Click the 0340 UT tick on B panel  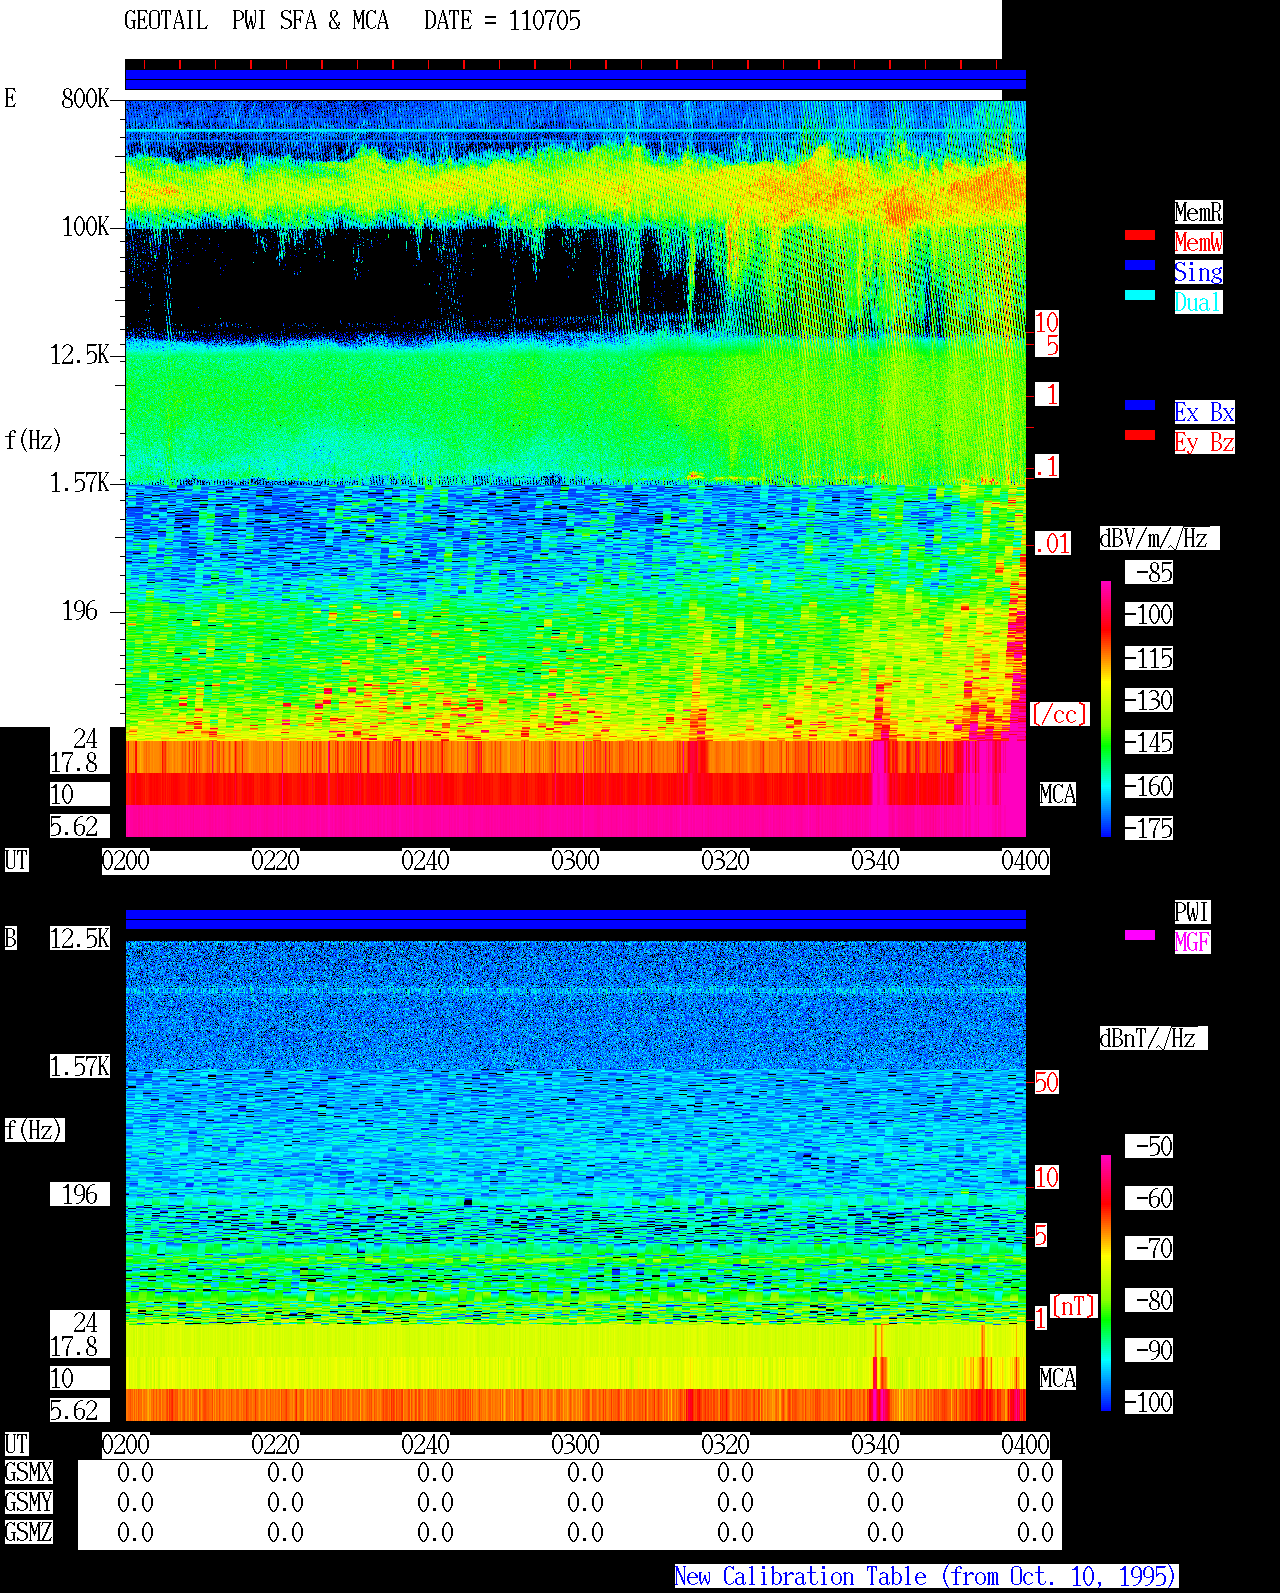click(x=875, y=1445)
